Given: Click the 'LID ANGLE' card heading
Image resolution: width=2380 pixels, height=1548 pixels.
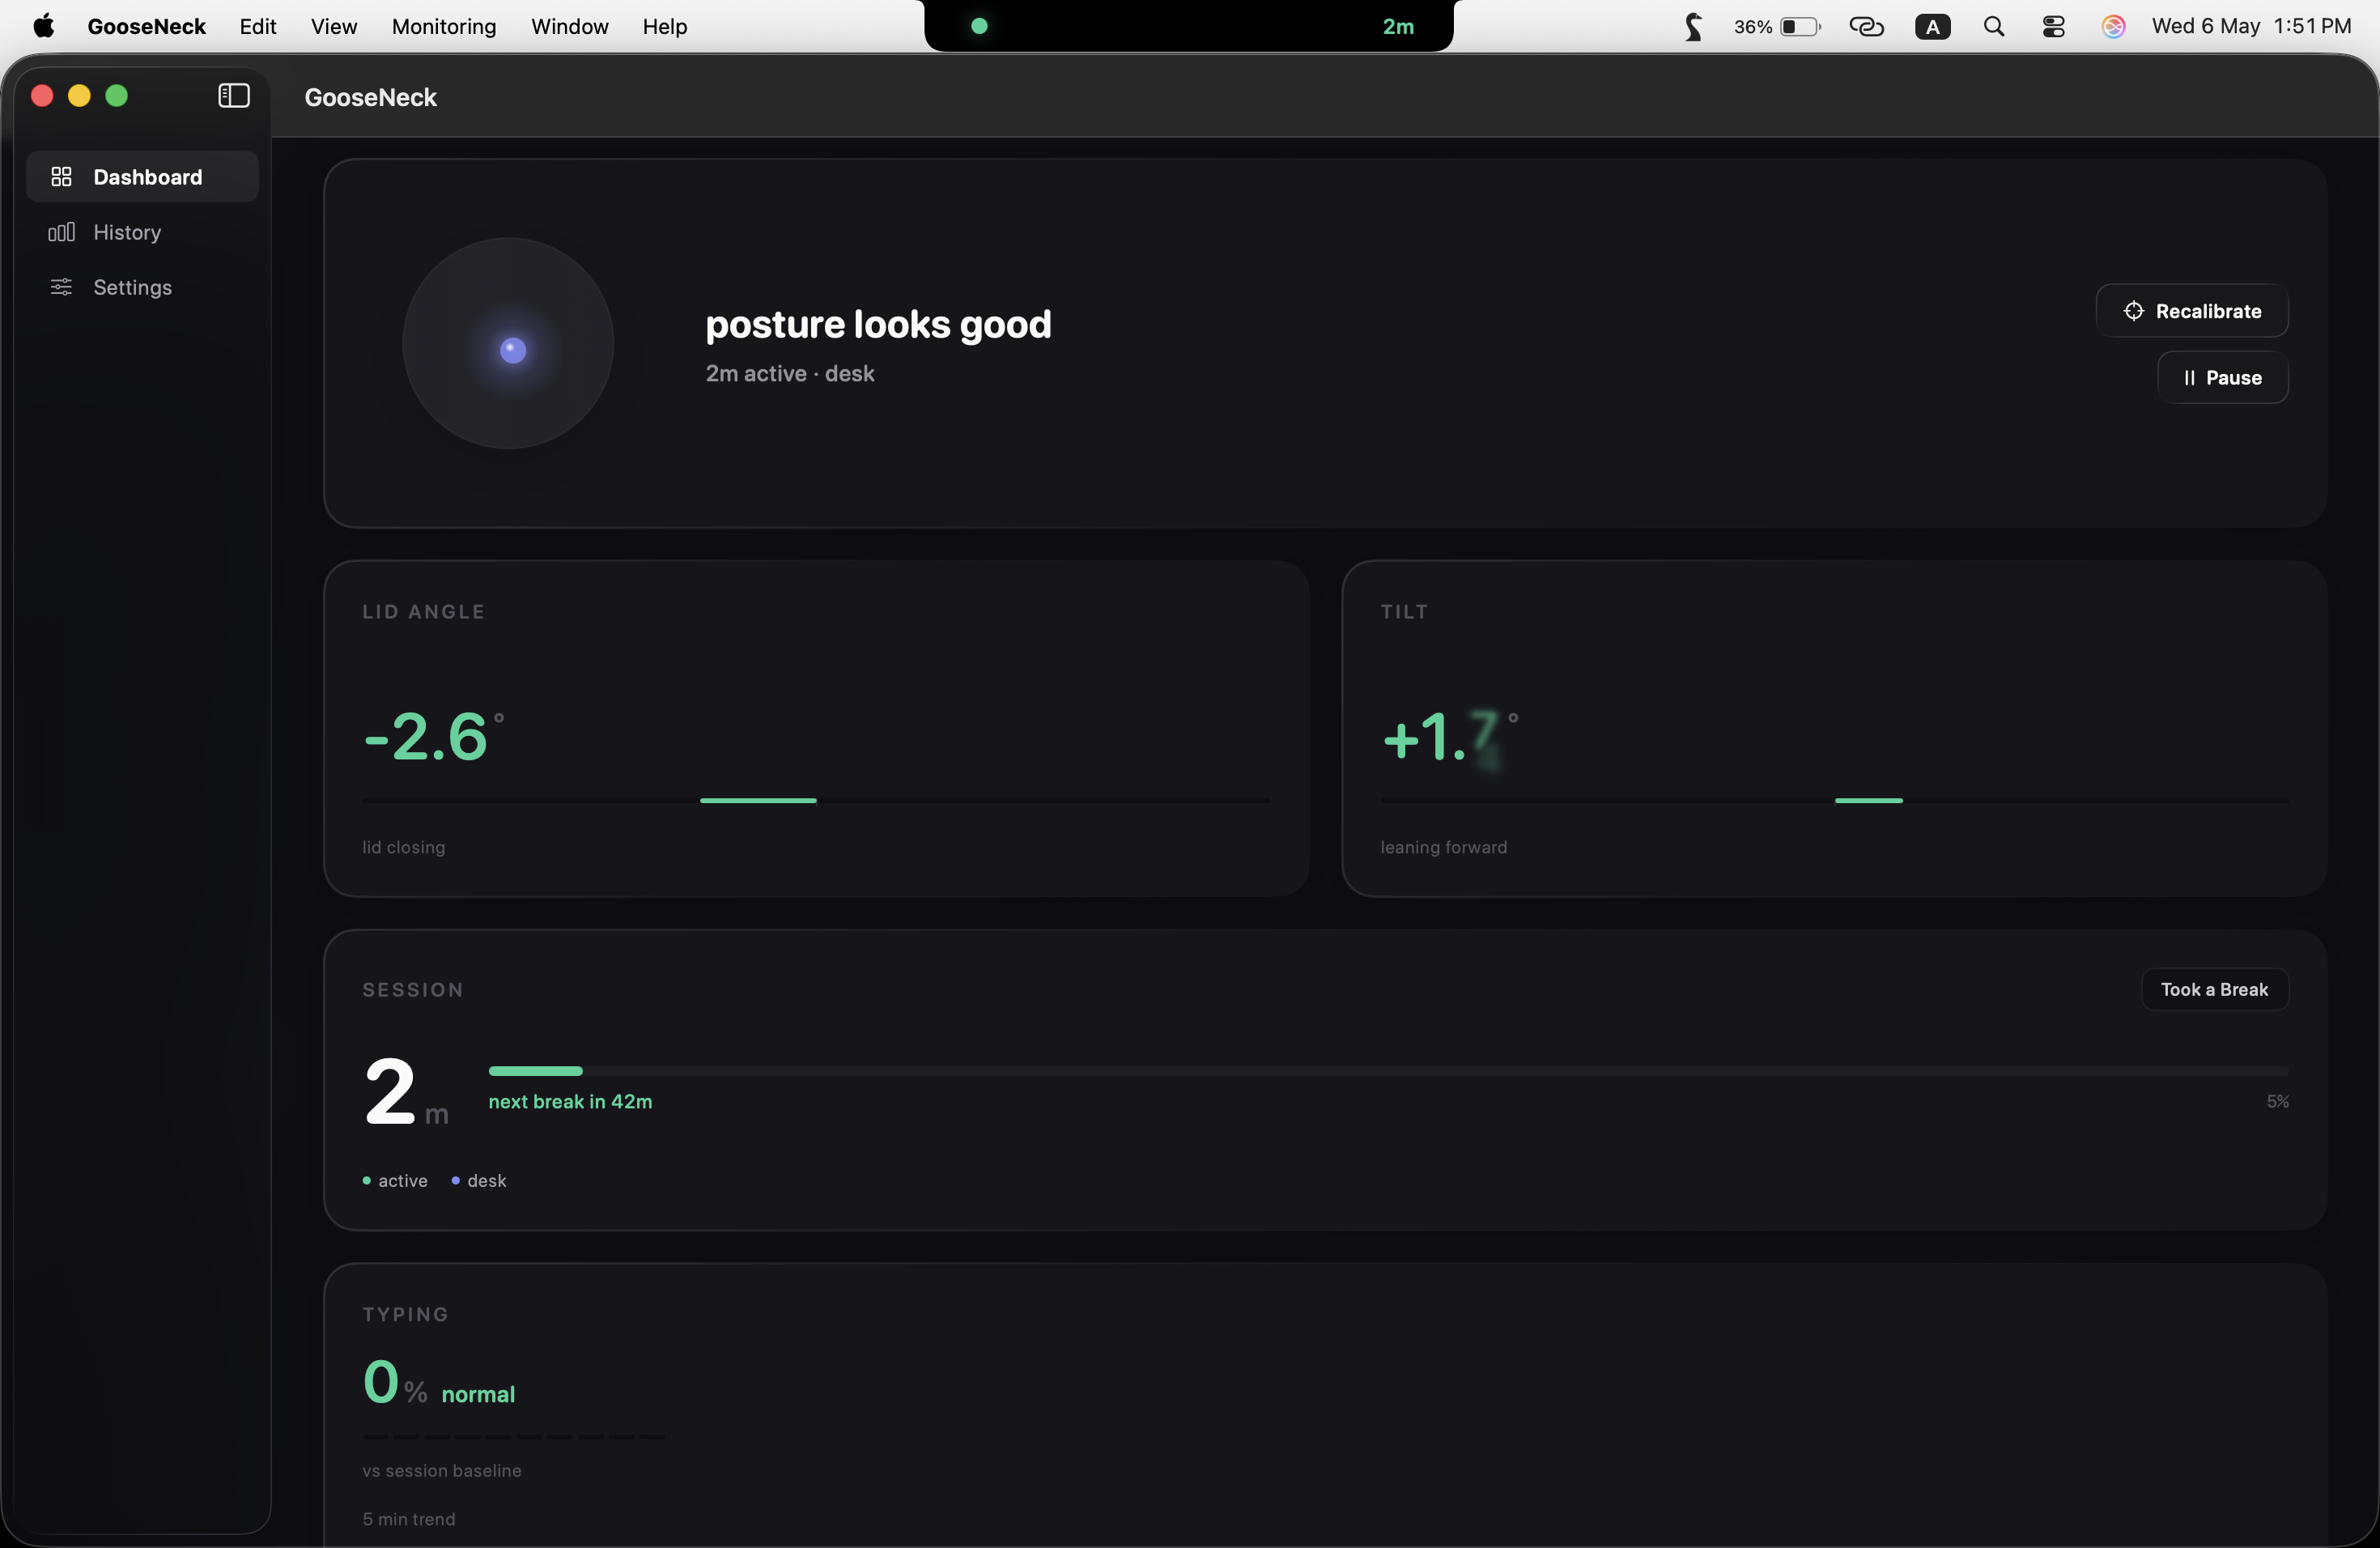Looking at the screenshot, I should tap(424, 612).
